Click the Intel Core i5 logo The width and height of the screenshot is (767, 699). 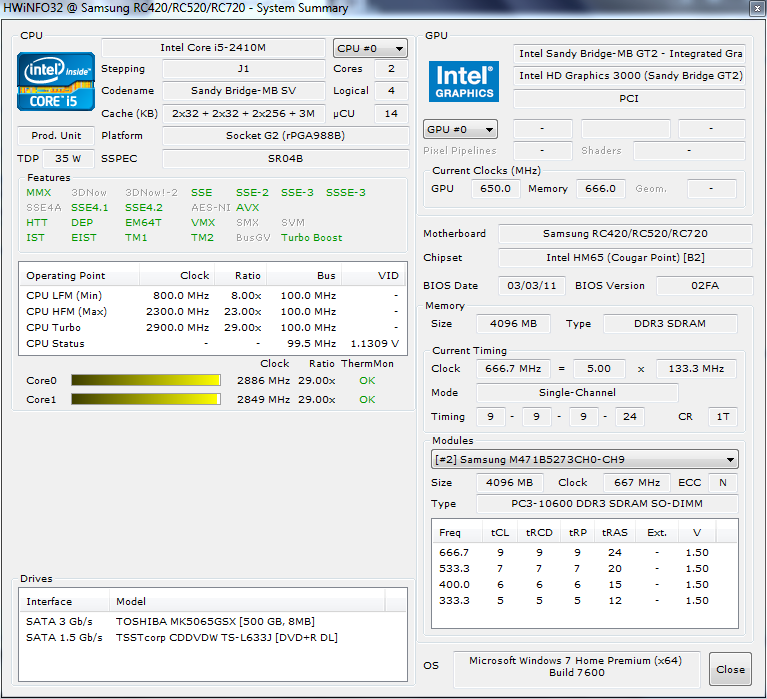(56, 81)
